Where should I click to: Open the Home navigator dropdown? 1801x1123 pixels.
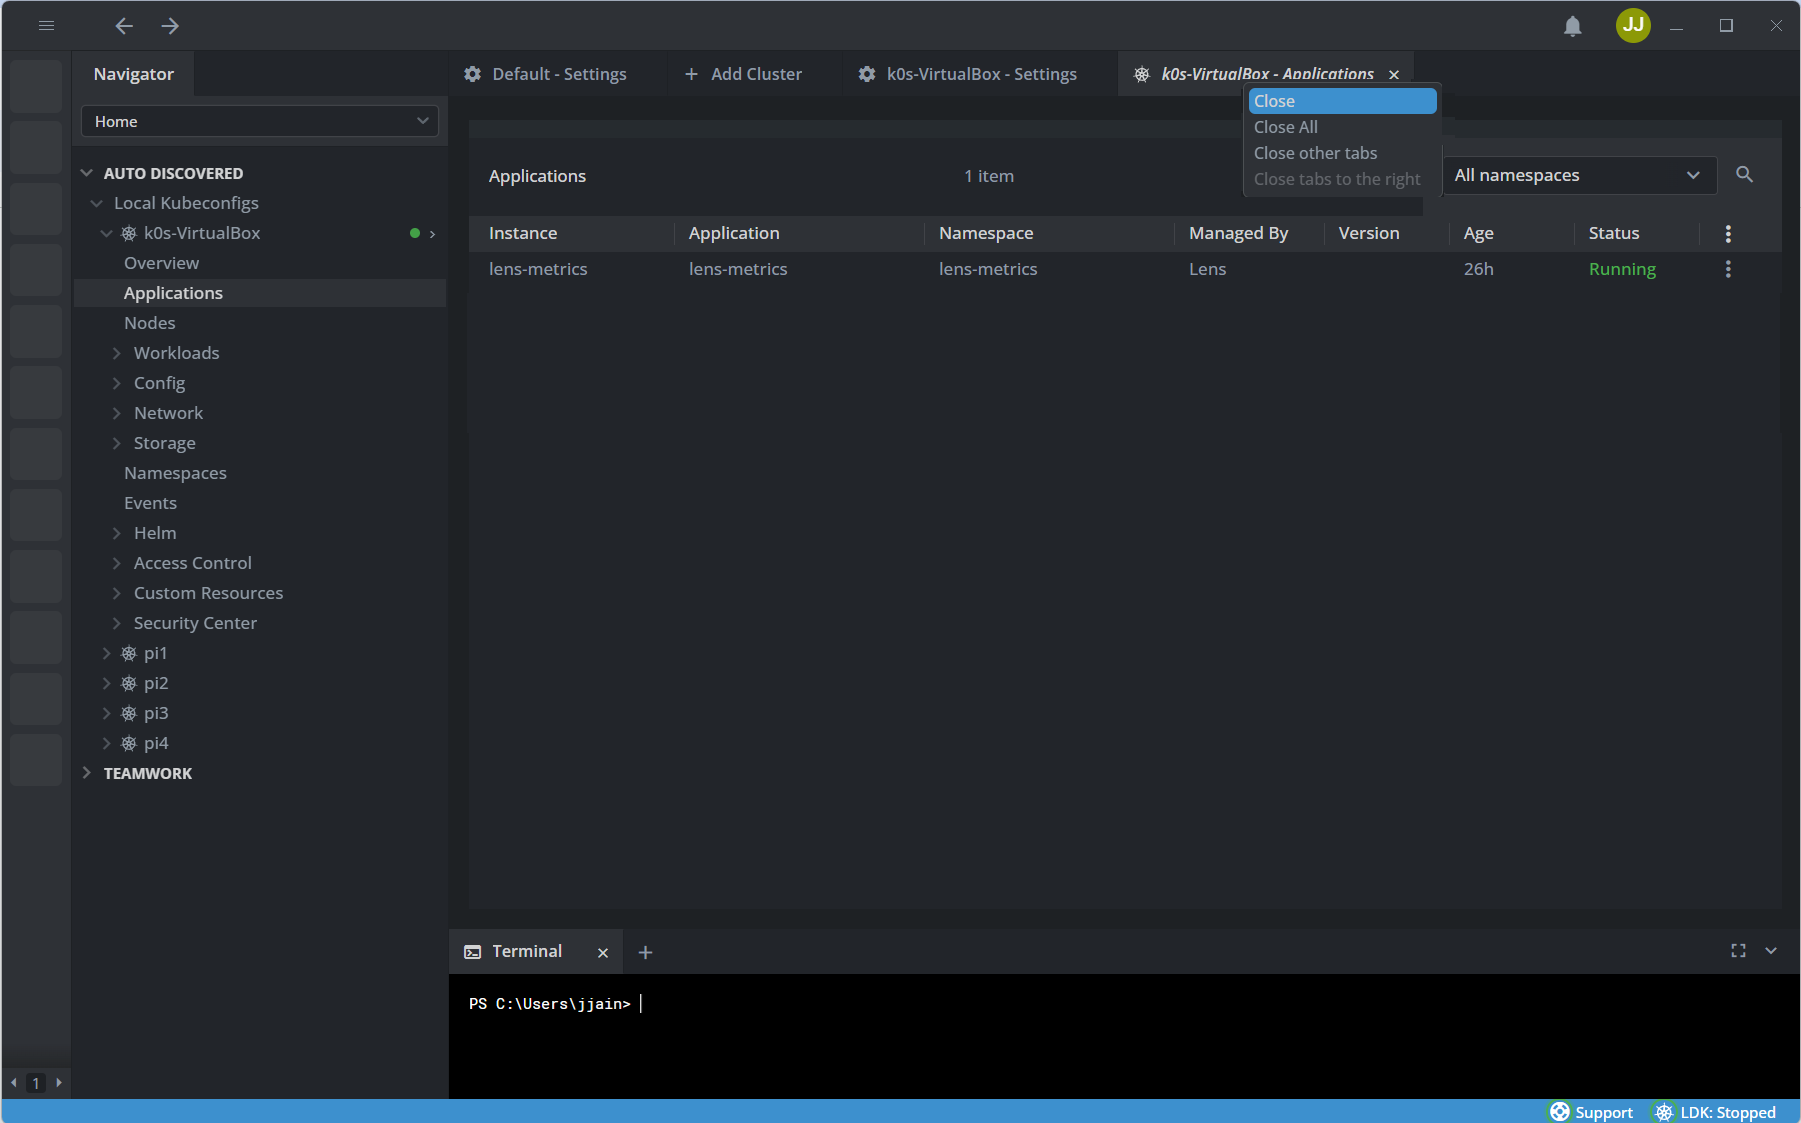click(260, 121)
